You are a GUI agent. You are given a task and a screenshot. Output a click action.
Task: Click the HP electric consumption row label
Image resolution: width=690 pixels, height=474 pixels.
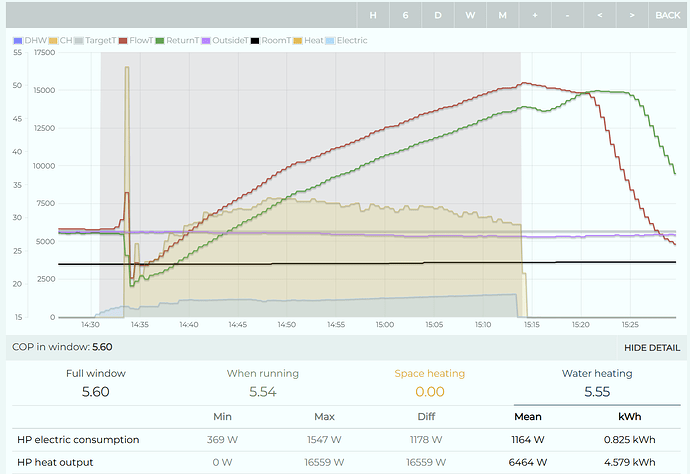point(78,440)
